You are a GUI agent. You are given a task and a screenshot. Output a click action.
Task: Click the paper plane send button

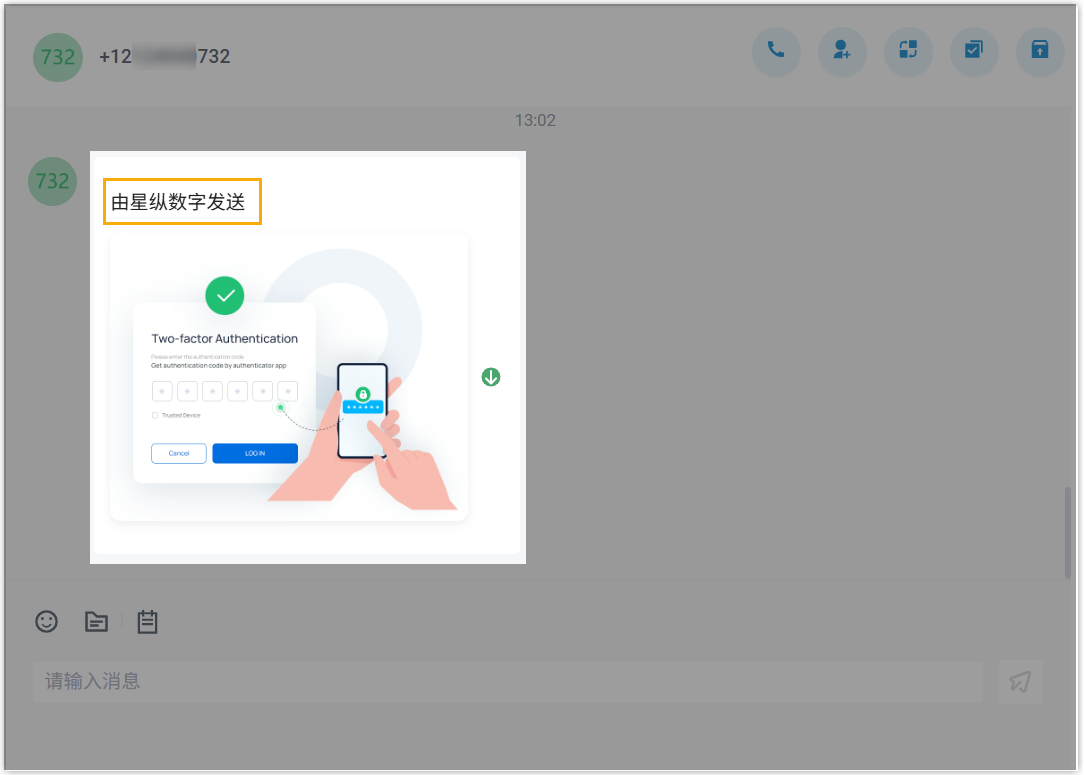coord(1020,682)
